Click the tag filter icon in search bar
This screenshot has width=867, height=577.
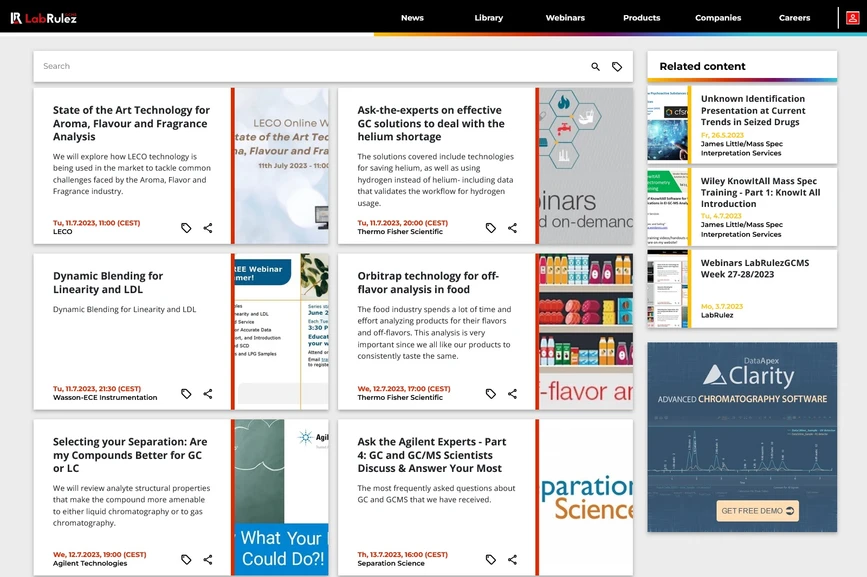point(617,66)
